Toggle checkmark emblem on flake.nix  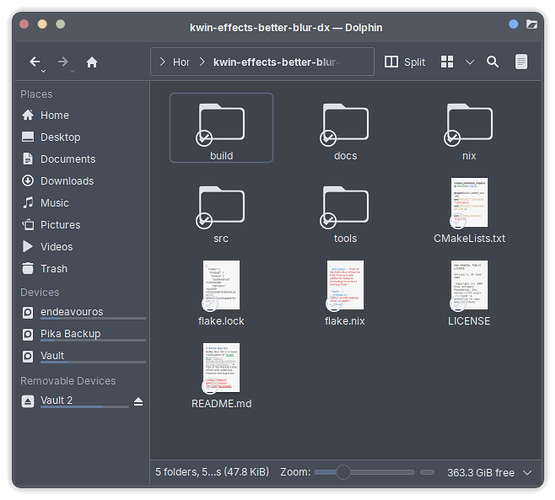tap(334, 303)
